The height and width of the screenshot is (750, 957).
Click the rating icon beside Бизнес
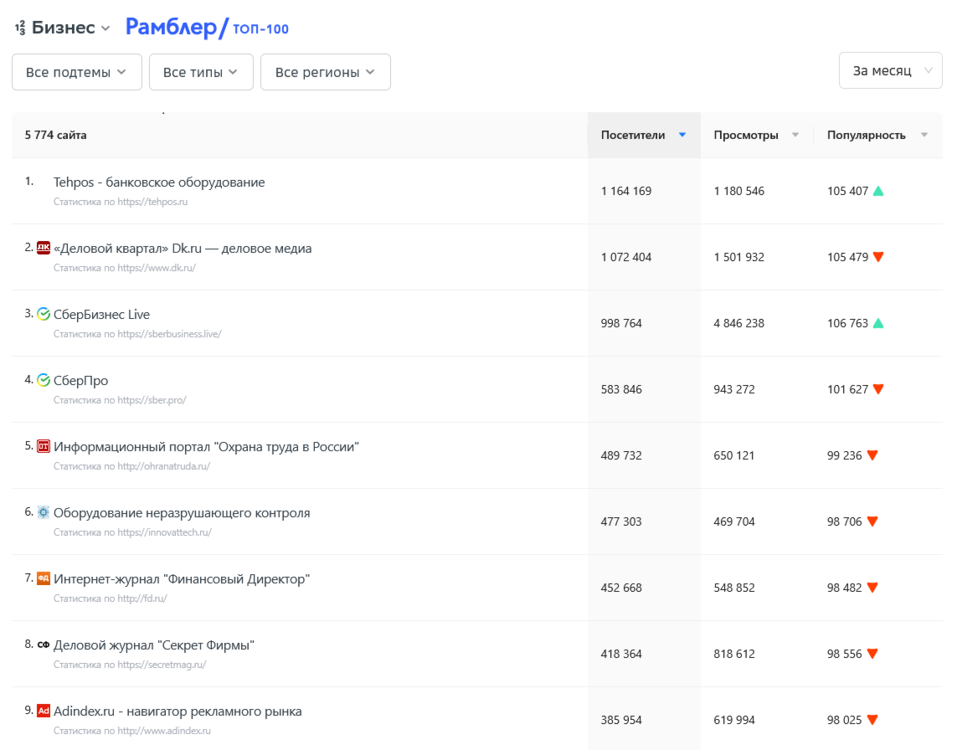click(x=20, y=27)
